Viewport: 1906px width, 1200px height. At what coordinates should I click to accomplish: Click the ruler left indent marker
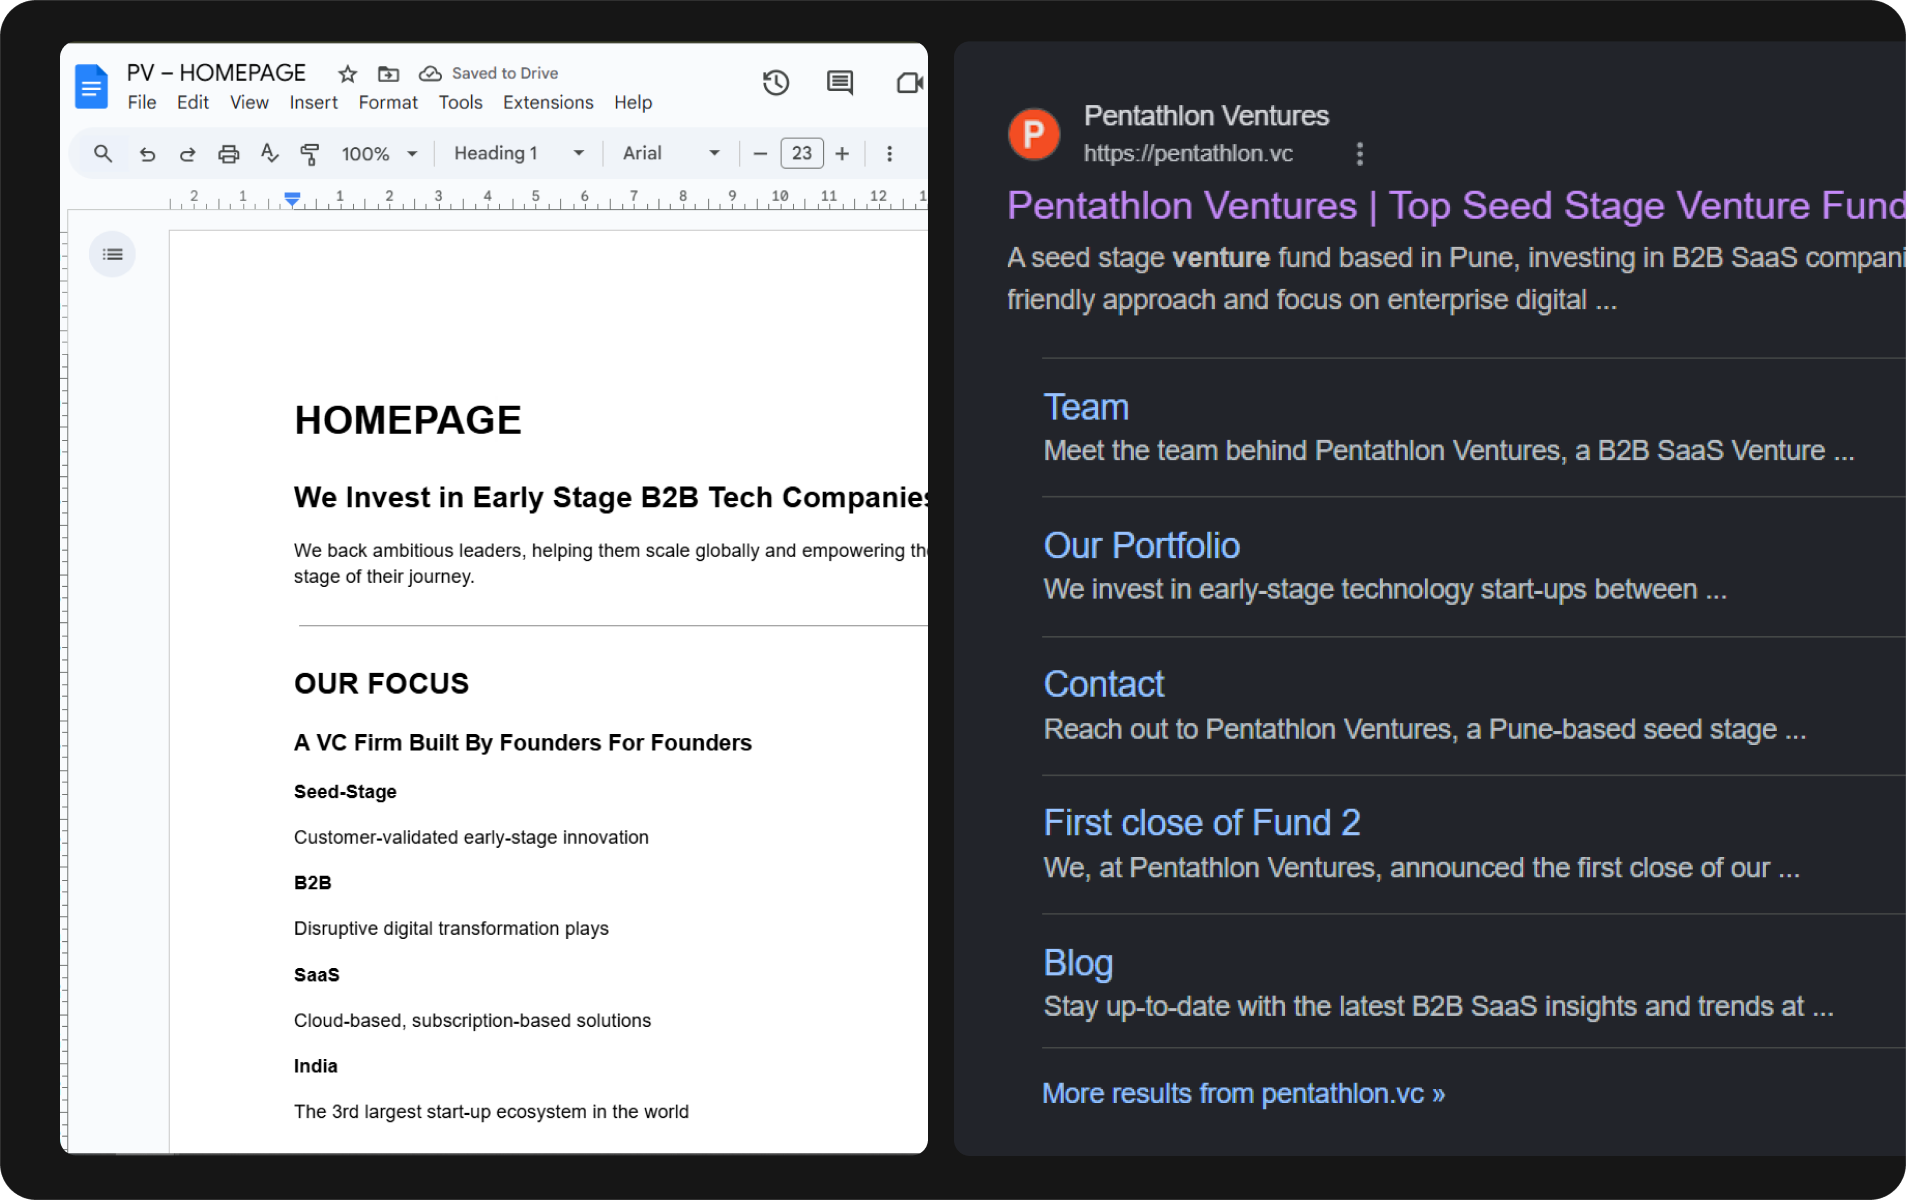click(292, 199)
